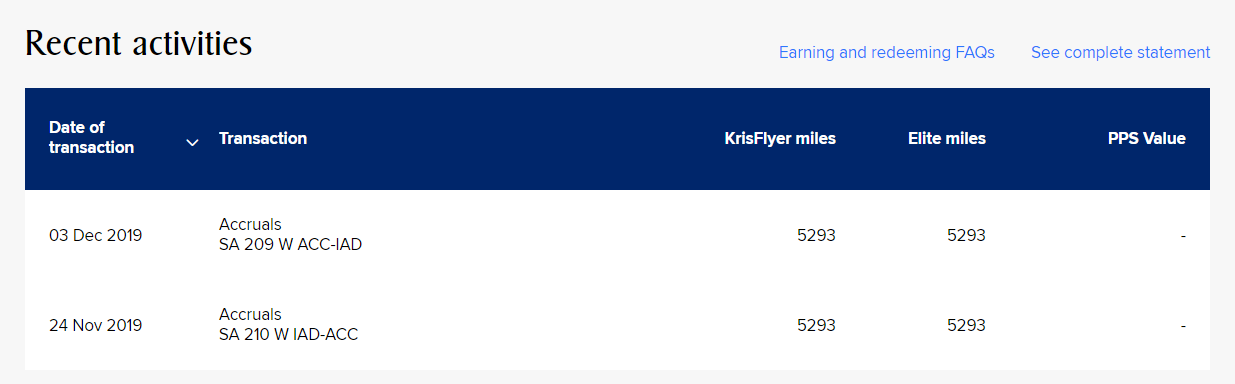The image size is (1235, 384).
Task: Select the Accruals label in 24 Nov row
Action: [x=250, y=314]
